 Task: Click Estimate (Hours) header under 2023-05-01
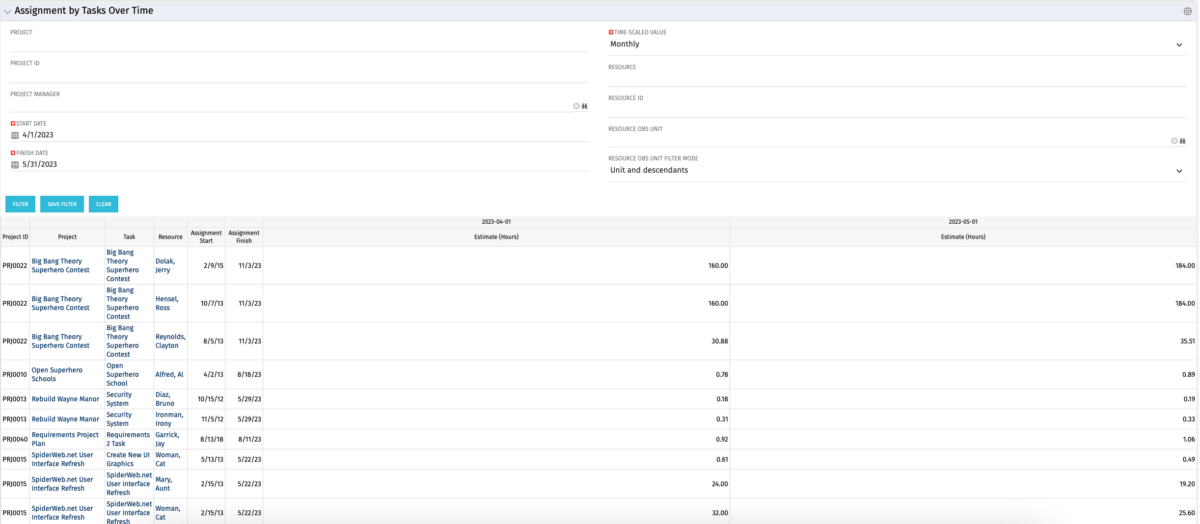(x=963, y=237)
